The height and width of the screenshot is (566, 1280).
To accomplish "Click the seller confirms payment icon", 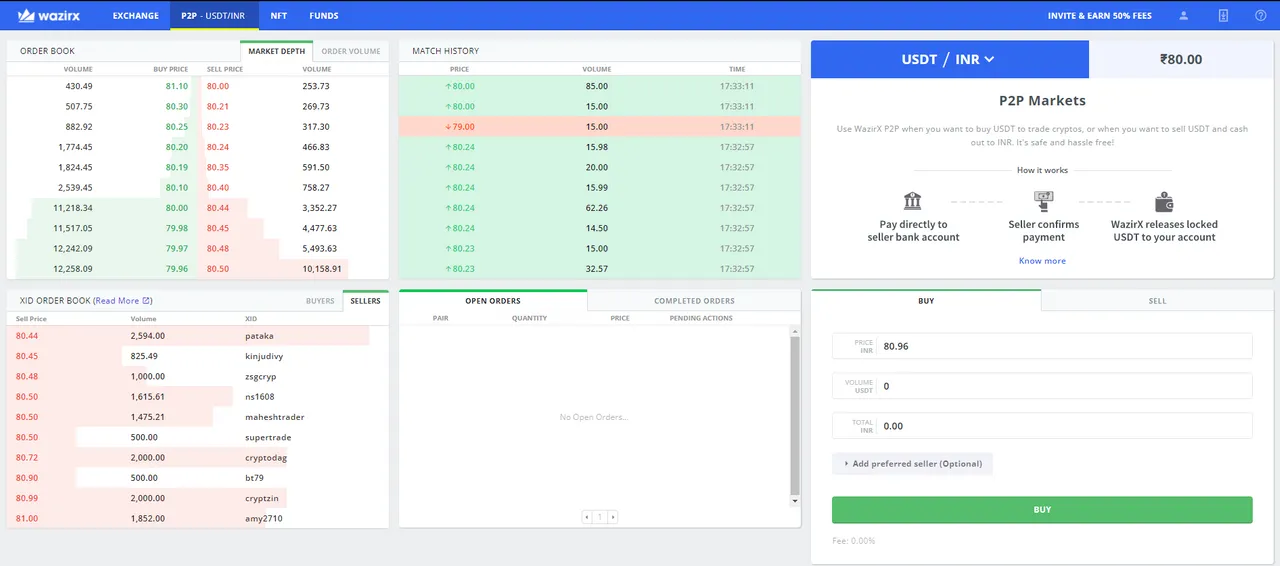I will [1043, 201].
